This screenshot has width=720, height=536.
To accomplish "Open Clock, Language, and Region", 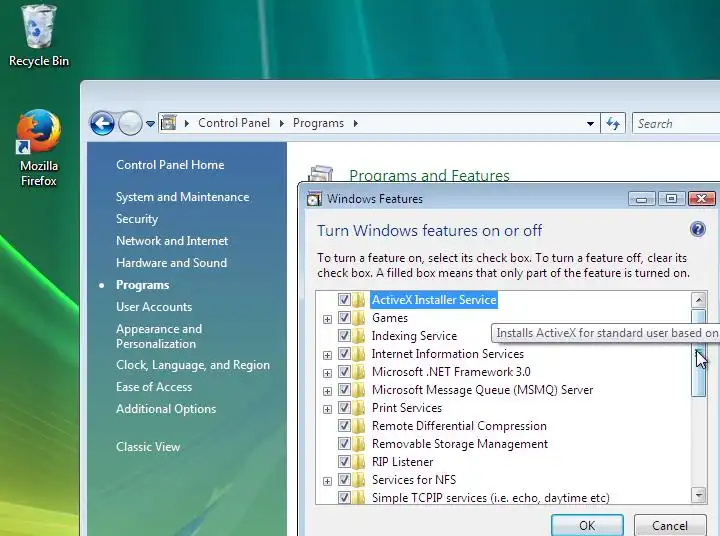I will [x=193, y=365].
